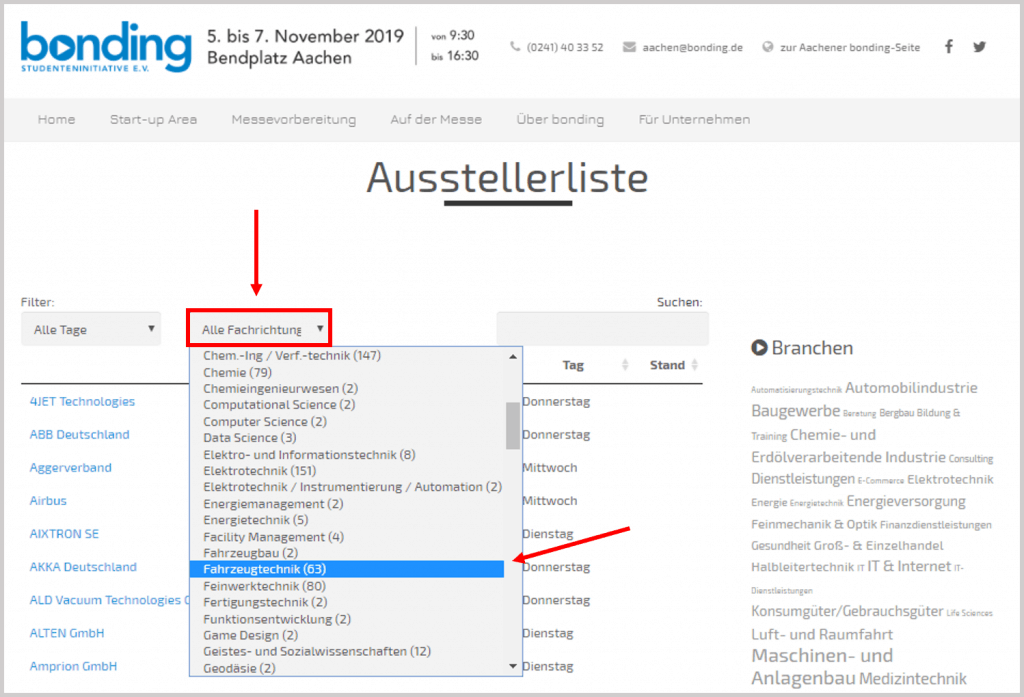Open the ALTEN GmbH exhibitor link
This screenshot has height=697, width=1024.
point(67,633)
